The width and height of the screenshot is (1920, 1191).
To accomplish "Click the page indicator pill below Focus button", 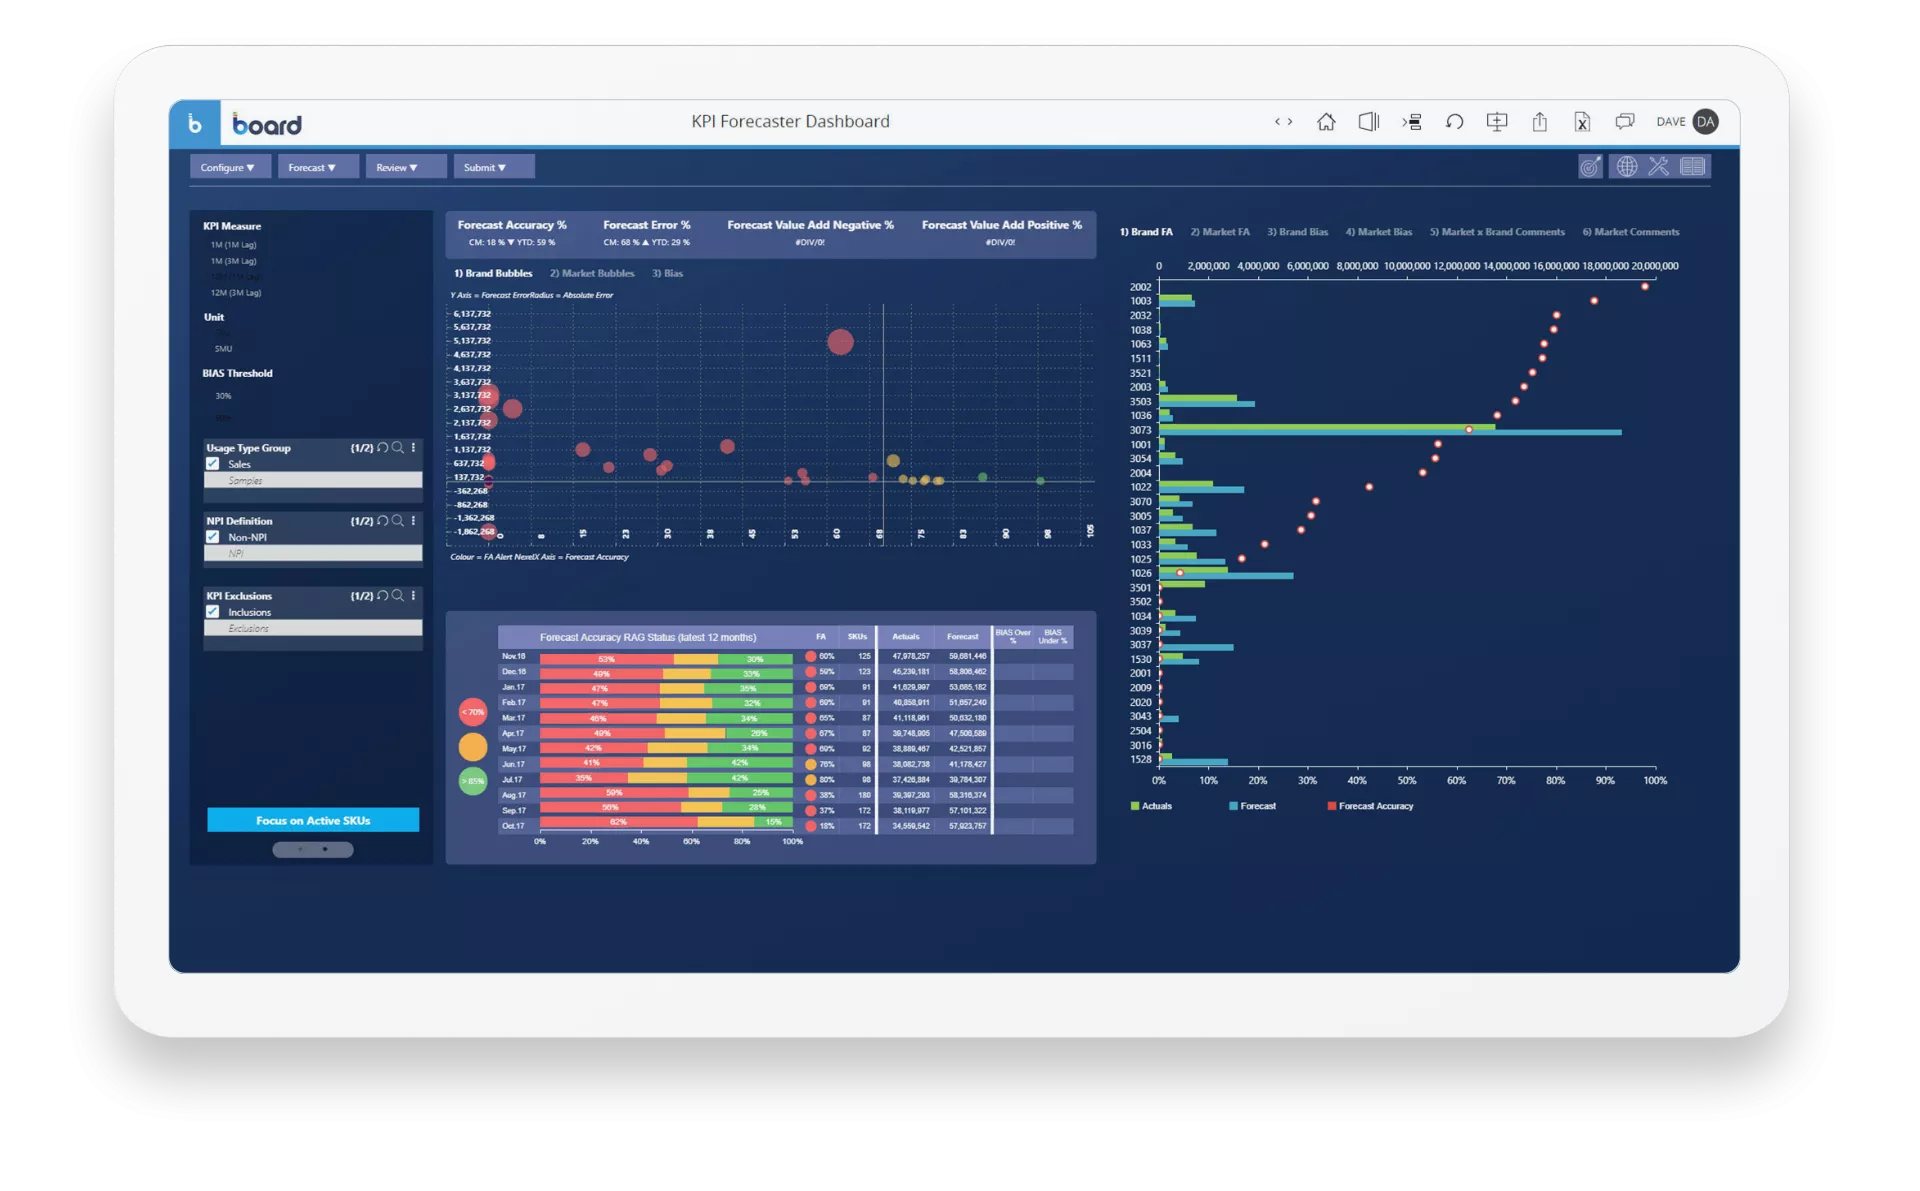I will coord(313,849).
